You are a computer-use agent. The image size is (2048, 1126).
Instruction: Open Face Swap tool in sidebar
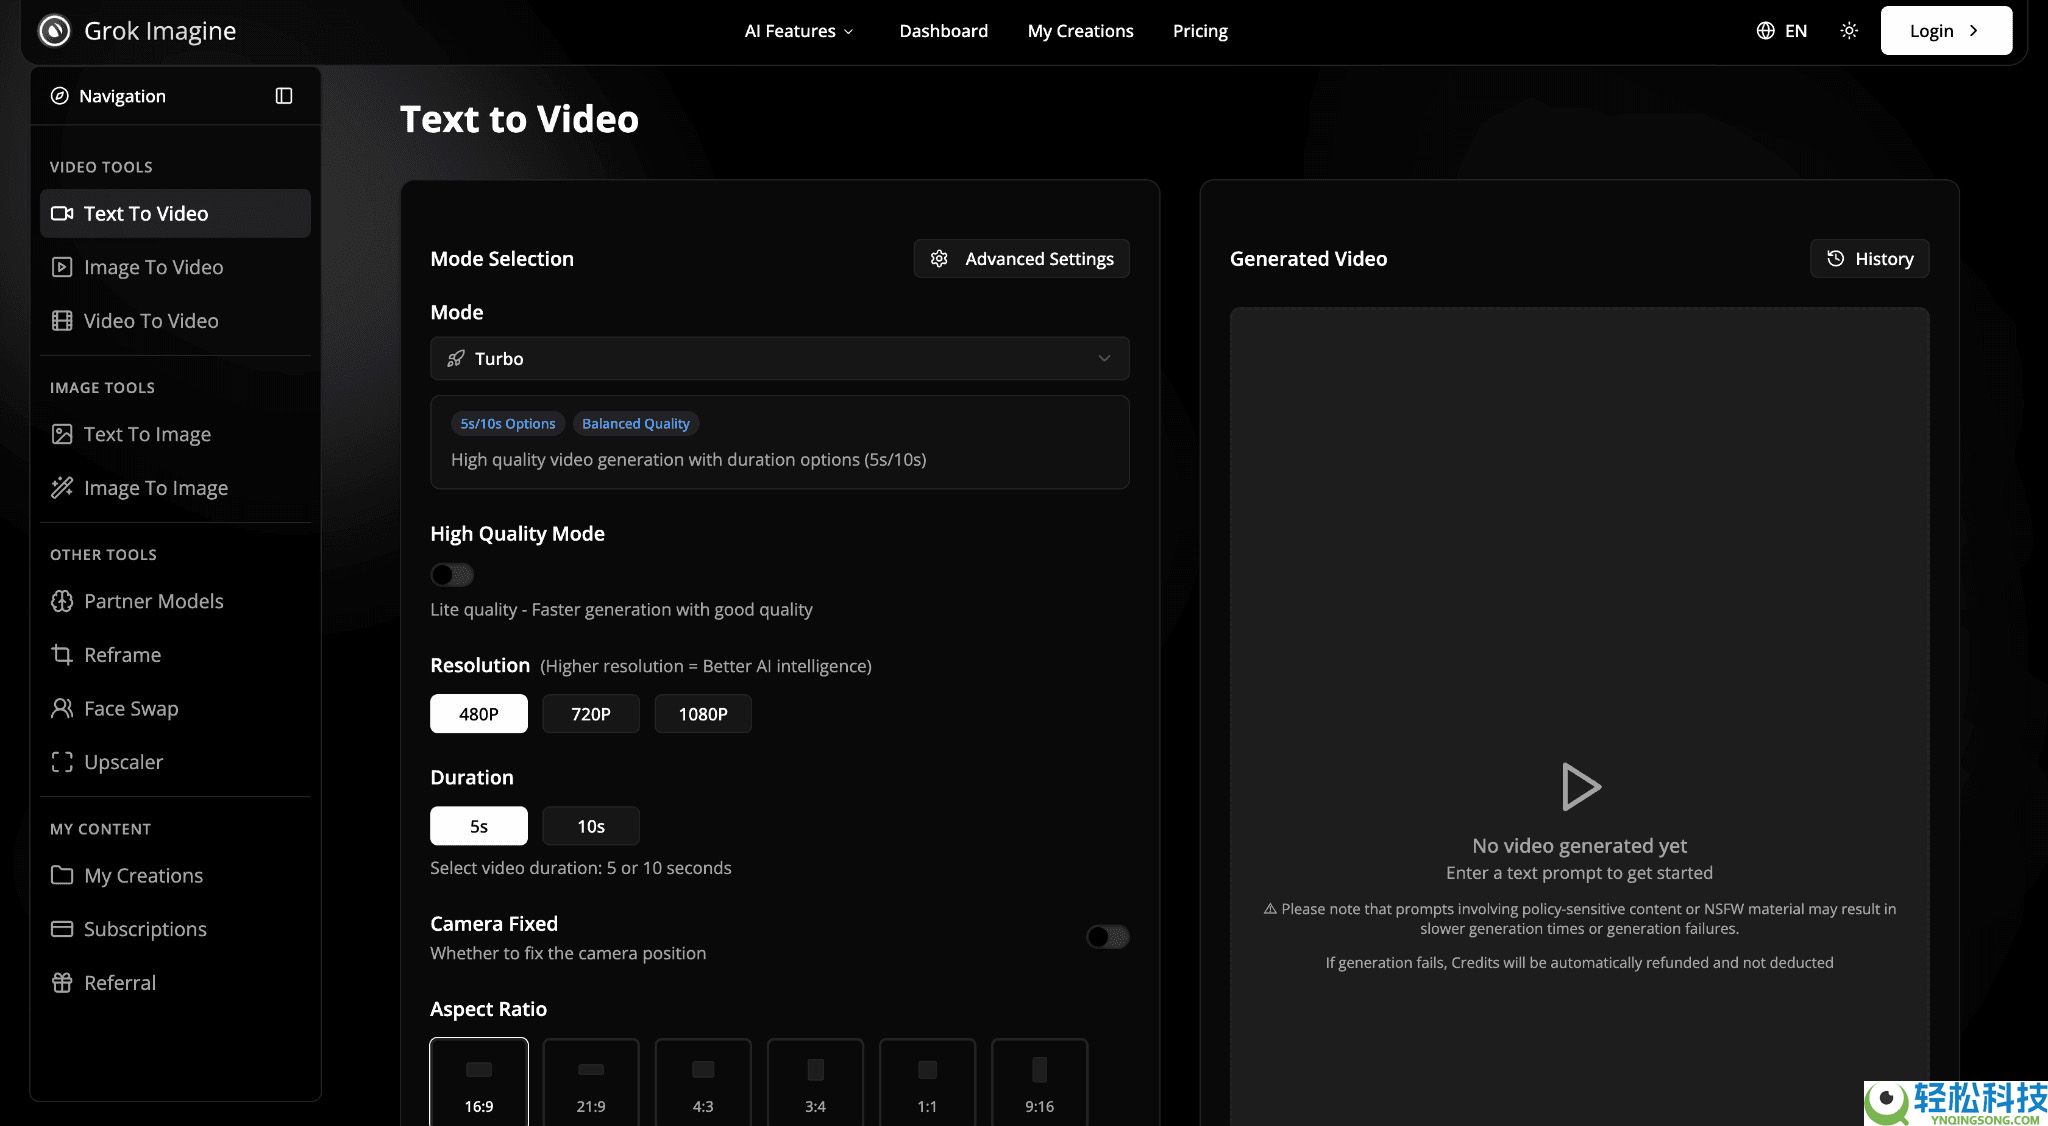coord(131,708)
